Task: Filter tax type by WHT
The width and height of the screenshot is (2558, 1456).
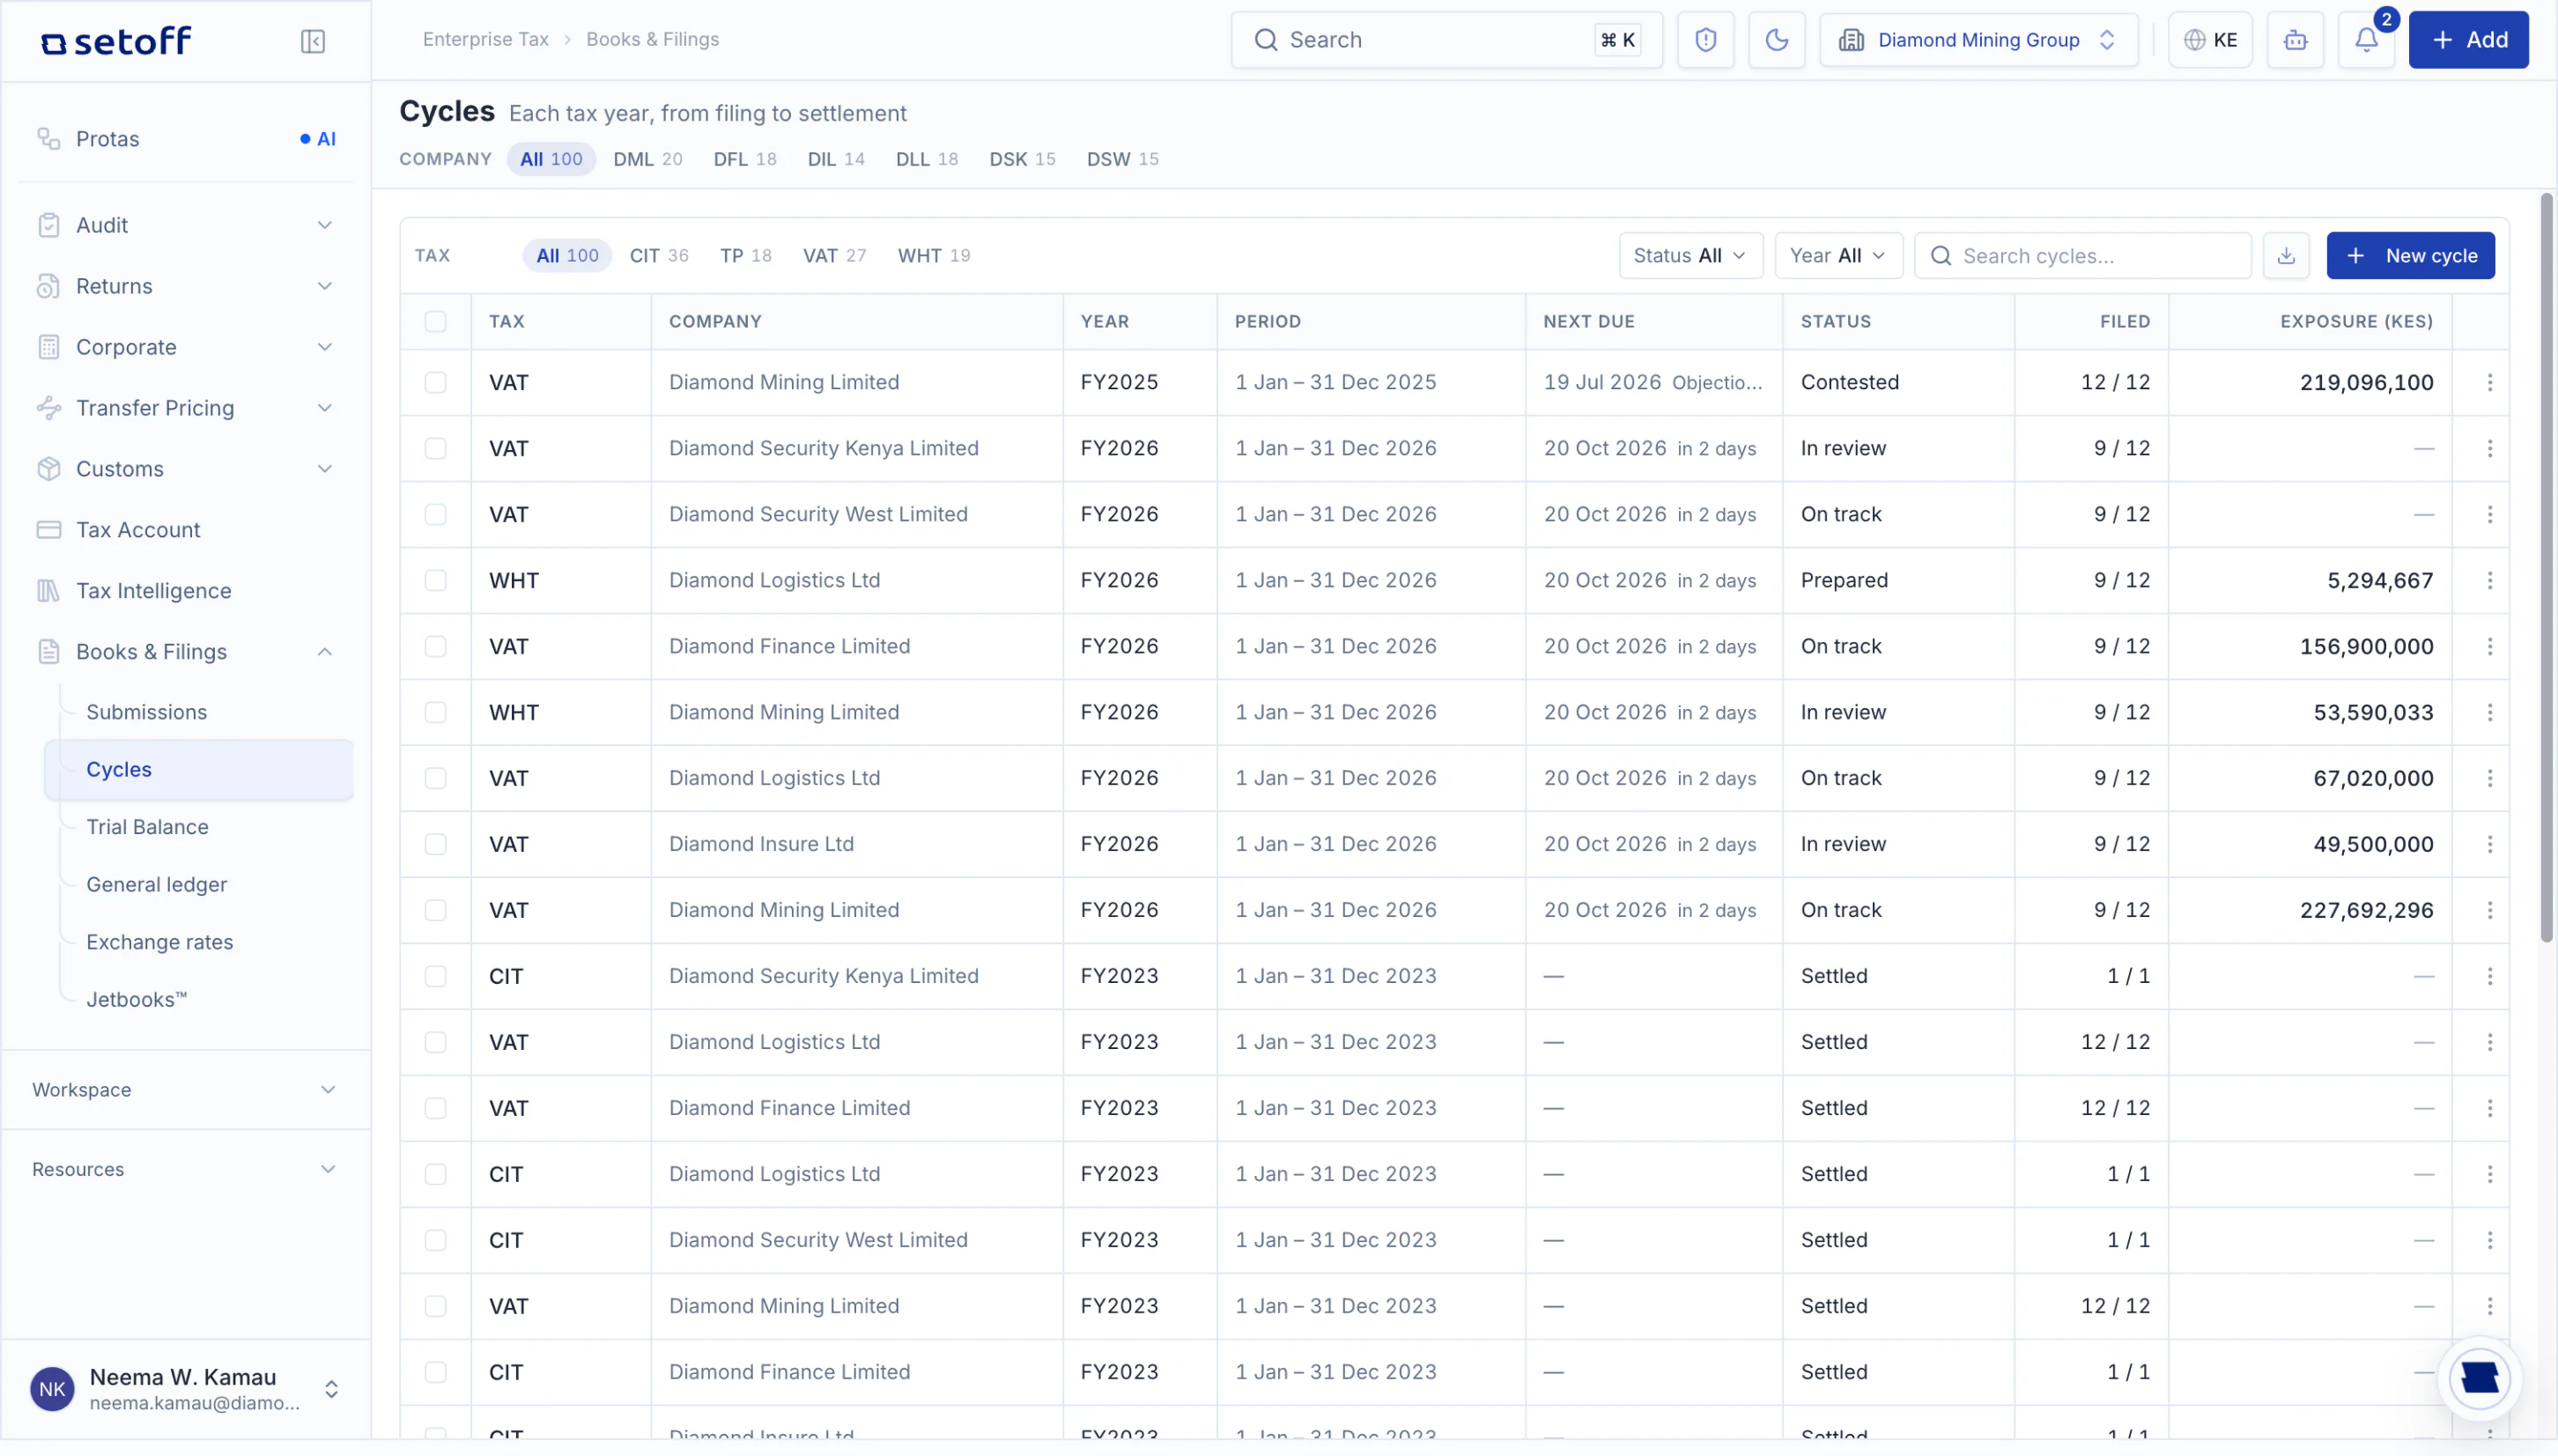Action: click(x=933, y=256)
